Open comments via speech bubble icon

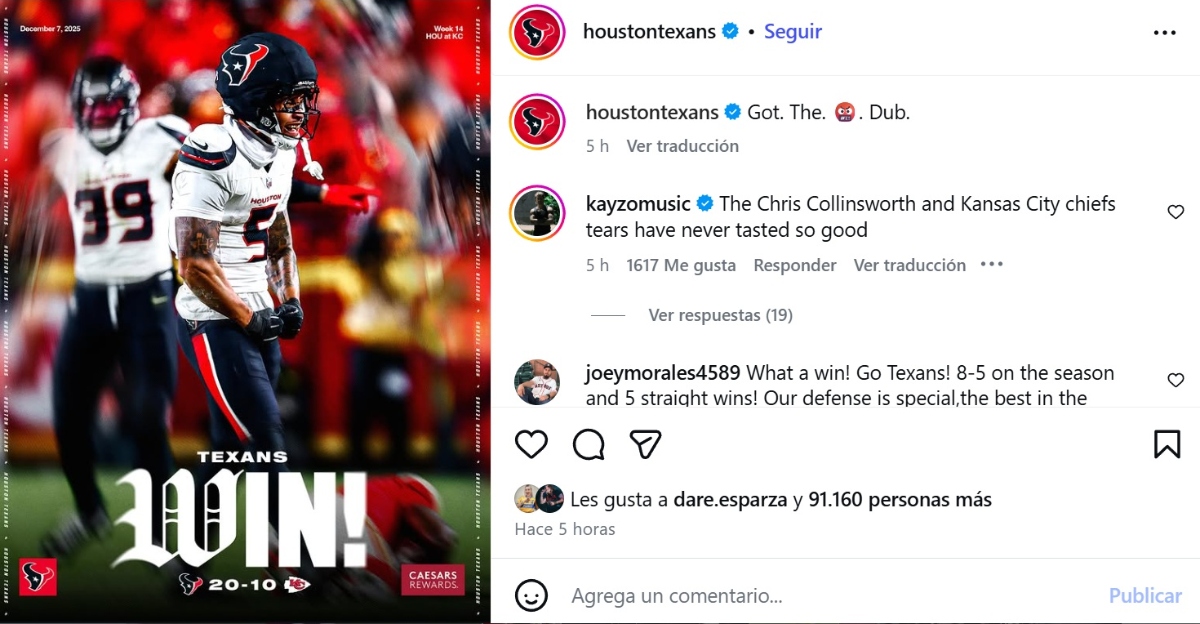(589, 444)
